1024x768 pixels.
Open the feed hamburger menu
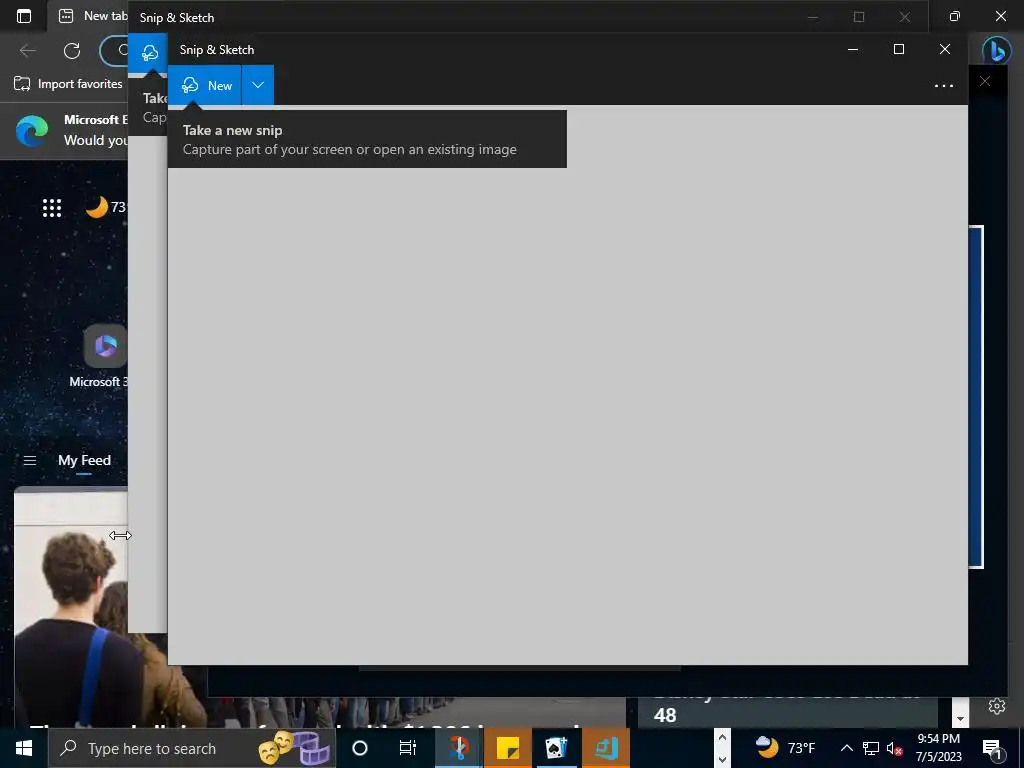tap(29, 460)
